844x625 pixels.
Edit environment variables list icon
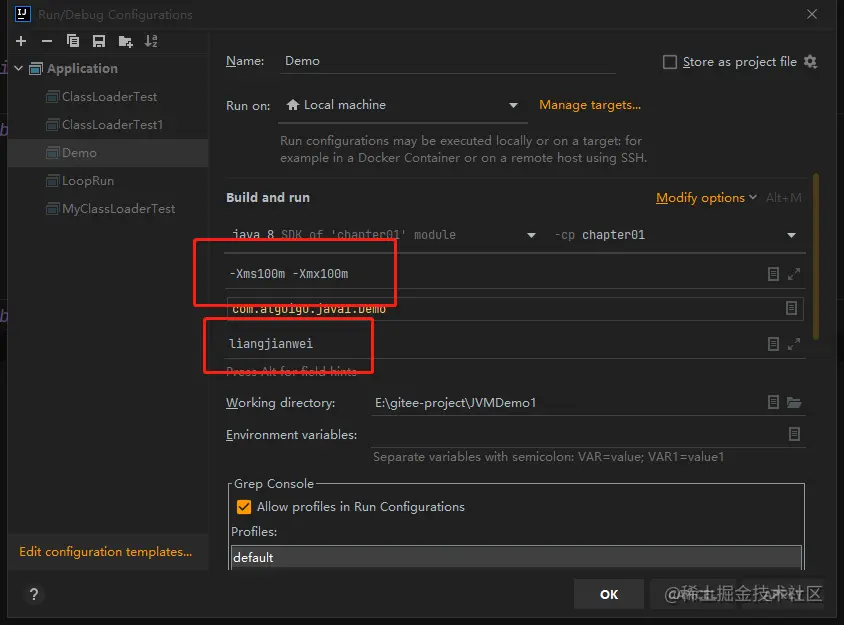click(x=794, y=434)
